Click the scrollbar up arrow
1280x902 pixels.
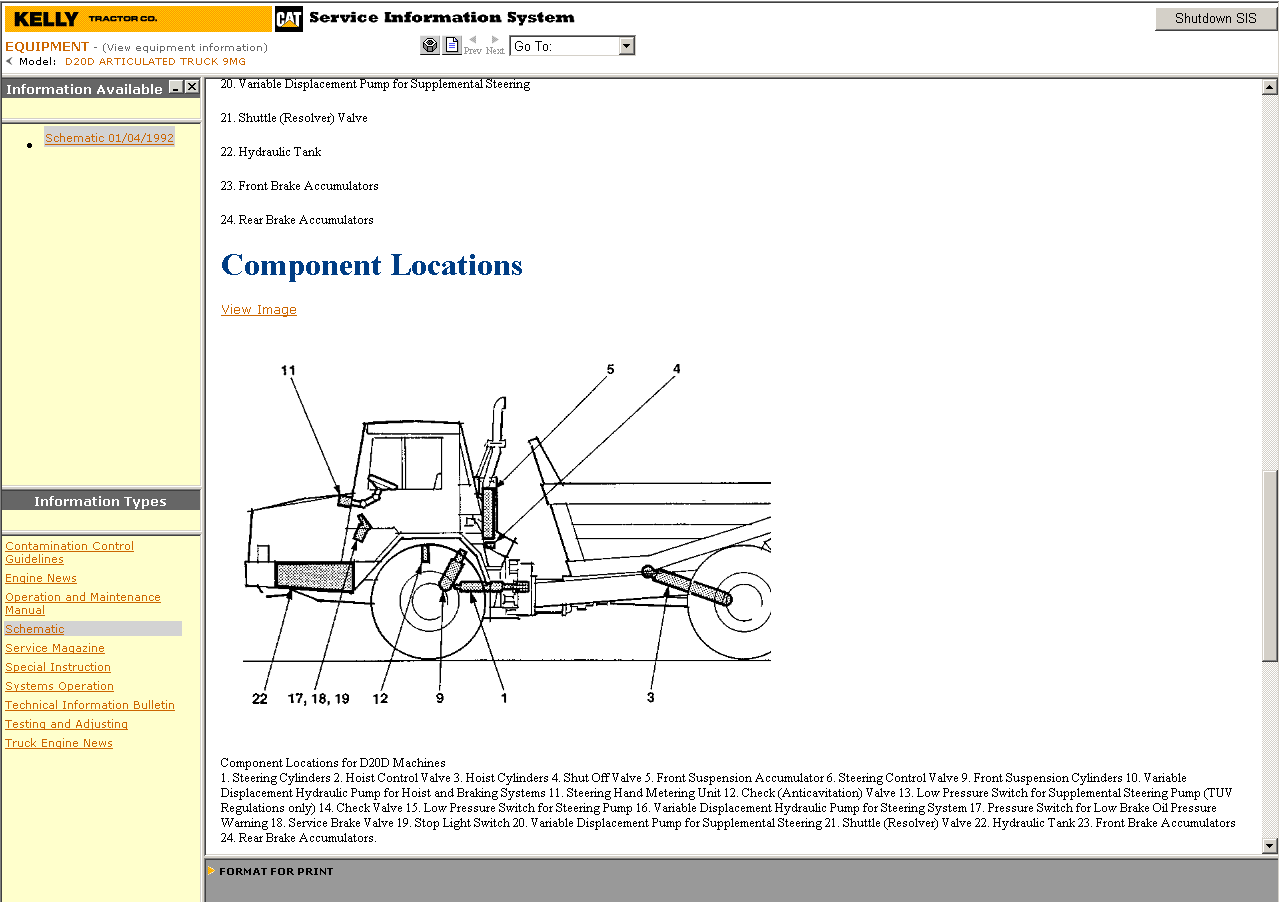(x=1270, y=88)
